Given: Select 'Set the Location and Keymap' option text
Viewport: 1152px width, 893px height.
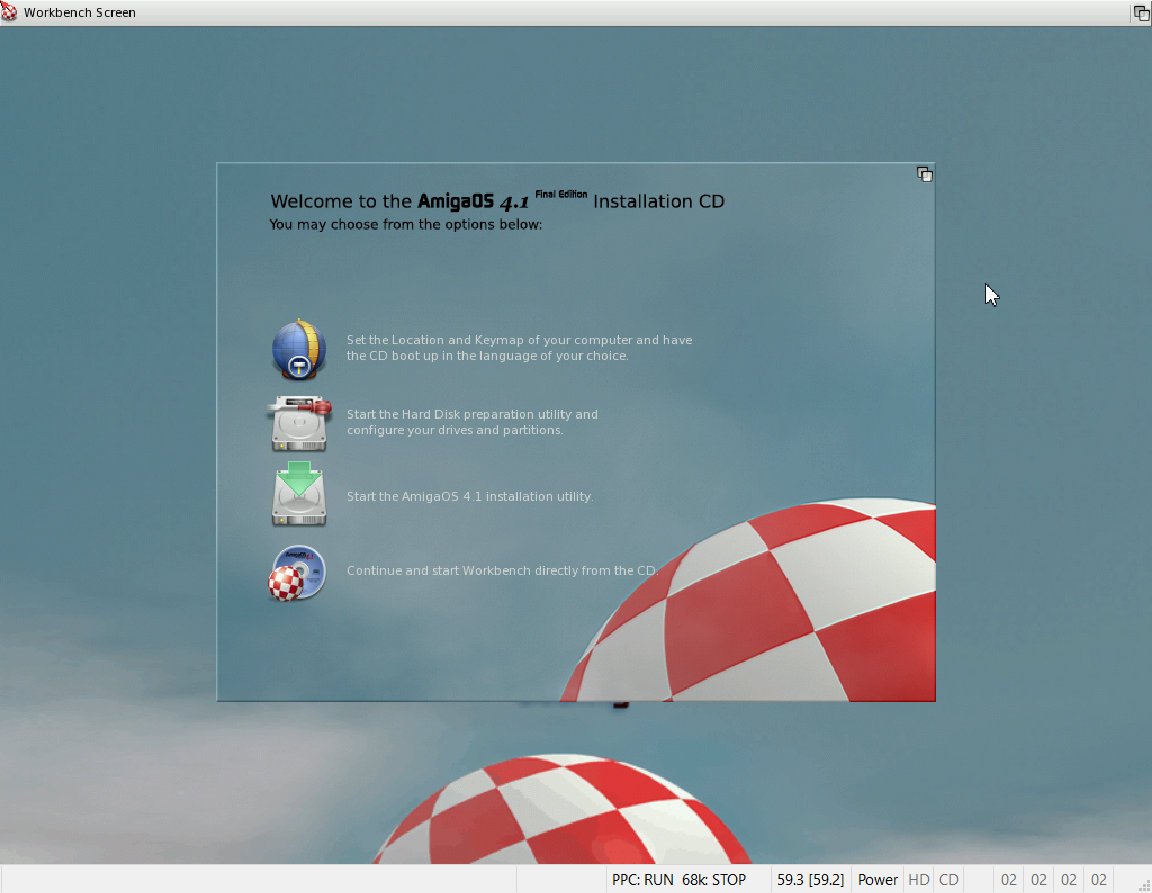Looking at the screenshot, I should coord(519,348).
